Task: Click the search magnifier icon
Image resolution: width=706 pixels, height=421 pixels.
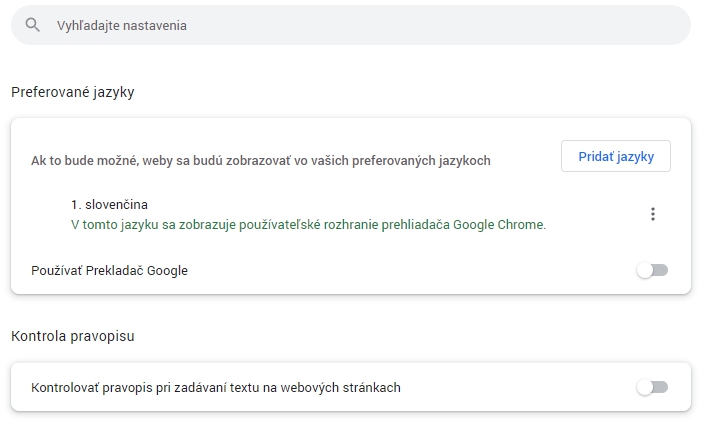Action: click(x=32, y=25)
